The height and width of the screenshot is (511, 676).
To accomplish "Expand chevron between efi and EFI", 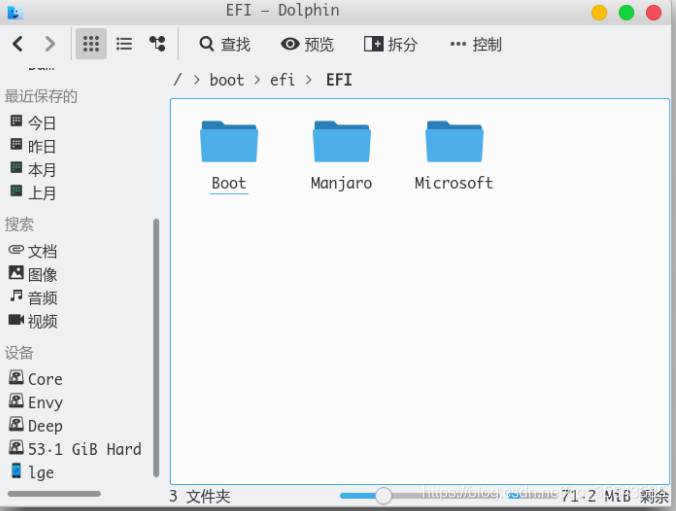I will click(309, 80).
